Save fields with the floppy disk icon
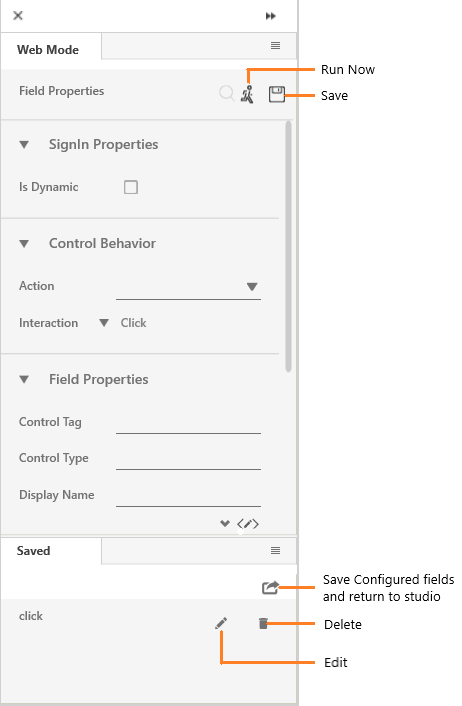462x706 pixels. tap(276, 94)
